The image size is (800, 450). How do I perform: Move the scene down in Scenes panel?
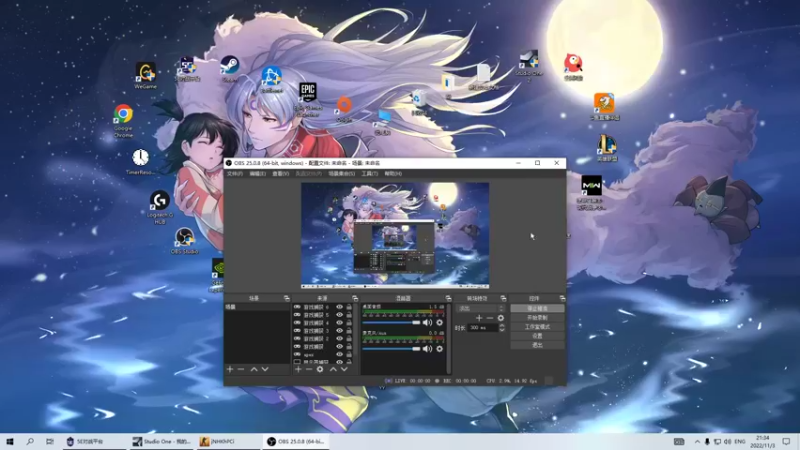pos(265,369)
